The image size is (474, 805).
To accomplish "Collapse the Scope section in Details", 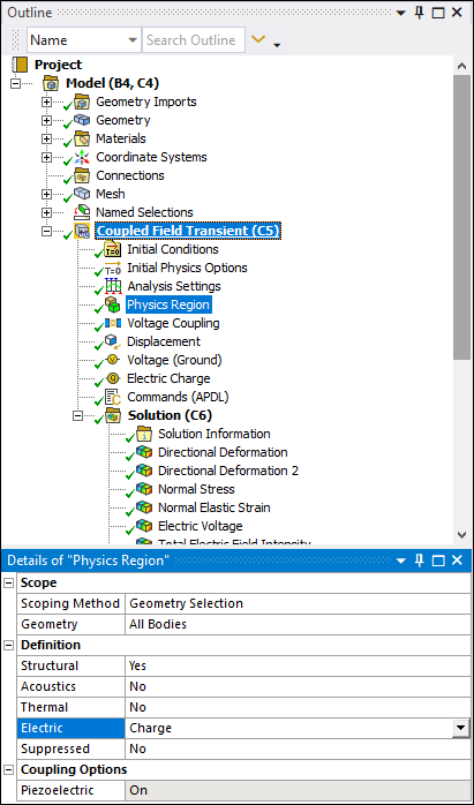I will pyautogui.click(x=9, y=583).
